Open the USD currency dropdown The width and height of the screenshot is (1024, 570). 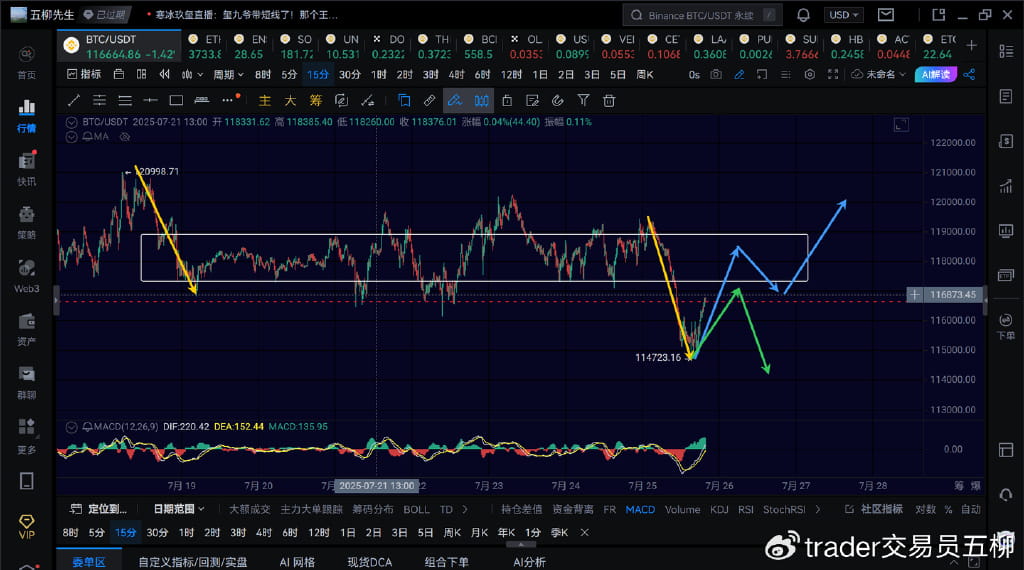[844, 14]
